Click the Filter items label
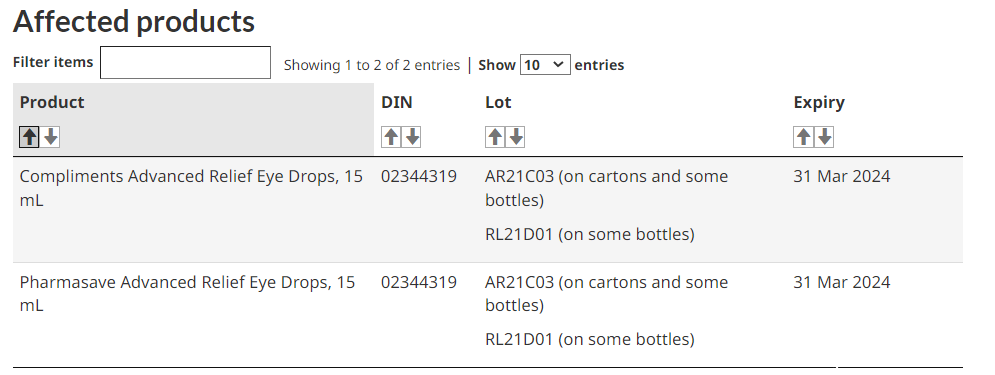Screen dimensions: 995x375 tap(53, 62)
